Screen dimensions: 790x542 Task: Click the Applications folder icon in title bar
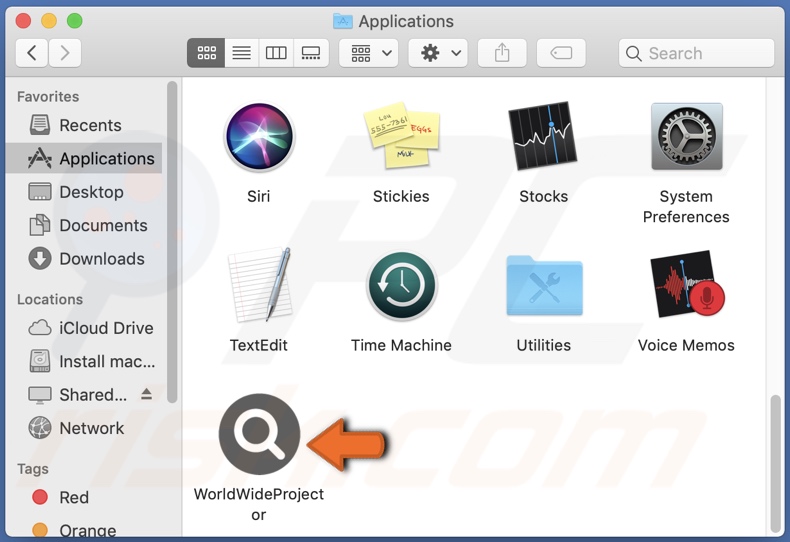pos(343,21)
